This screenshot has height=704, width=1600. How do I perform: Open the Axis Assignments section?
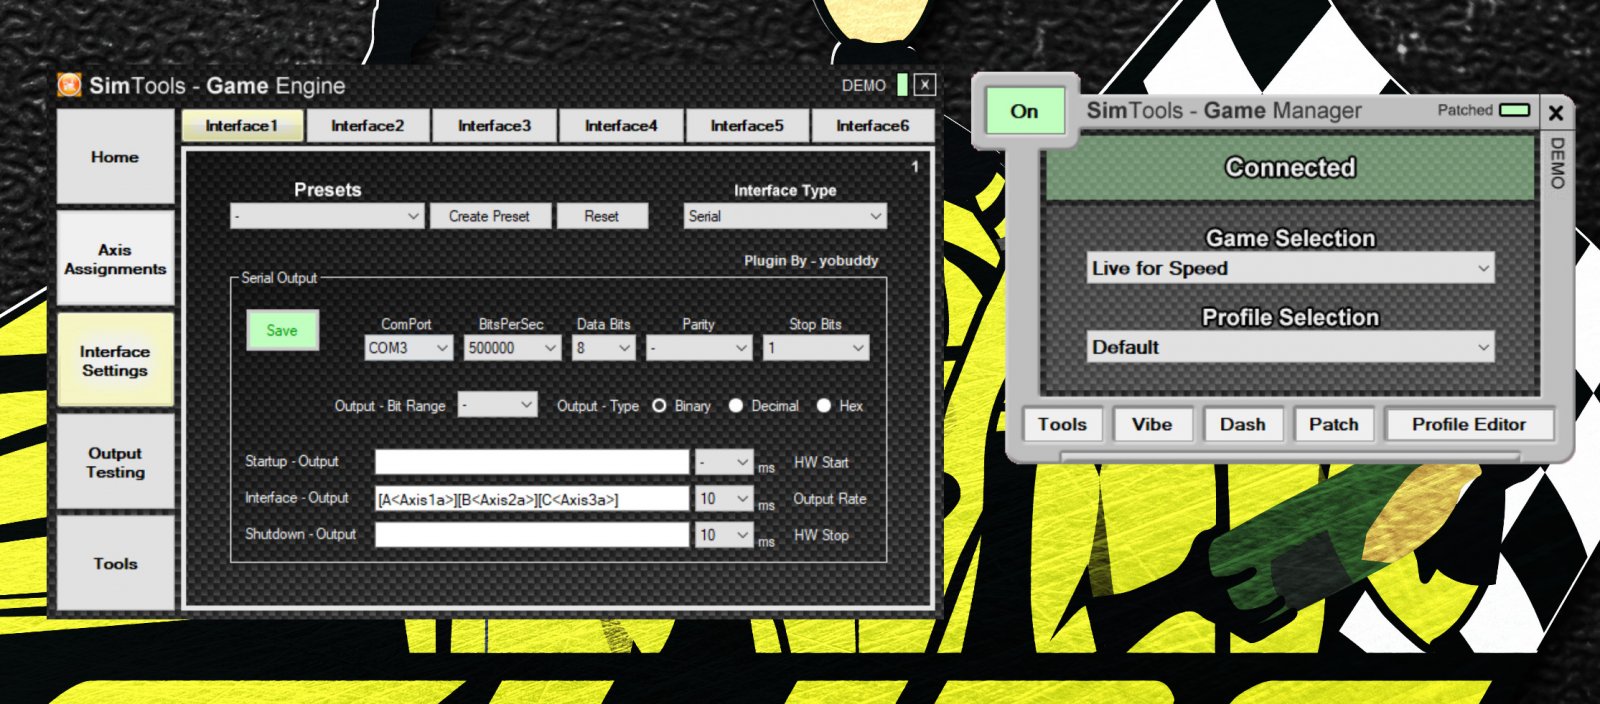click(115, 259)
